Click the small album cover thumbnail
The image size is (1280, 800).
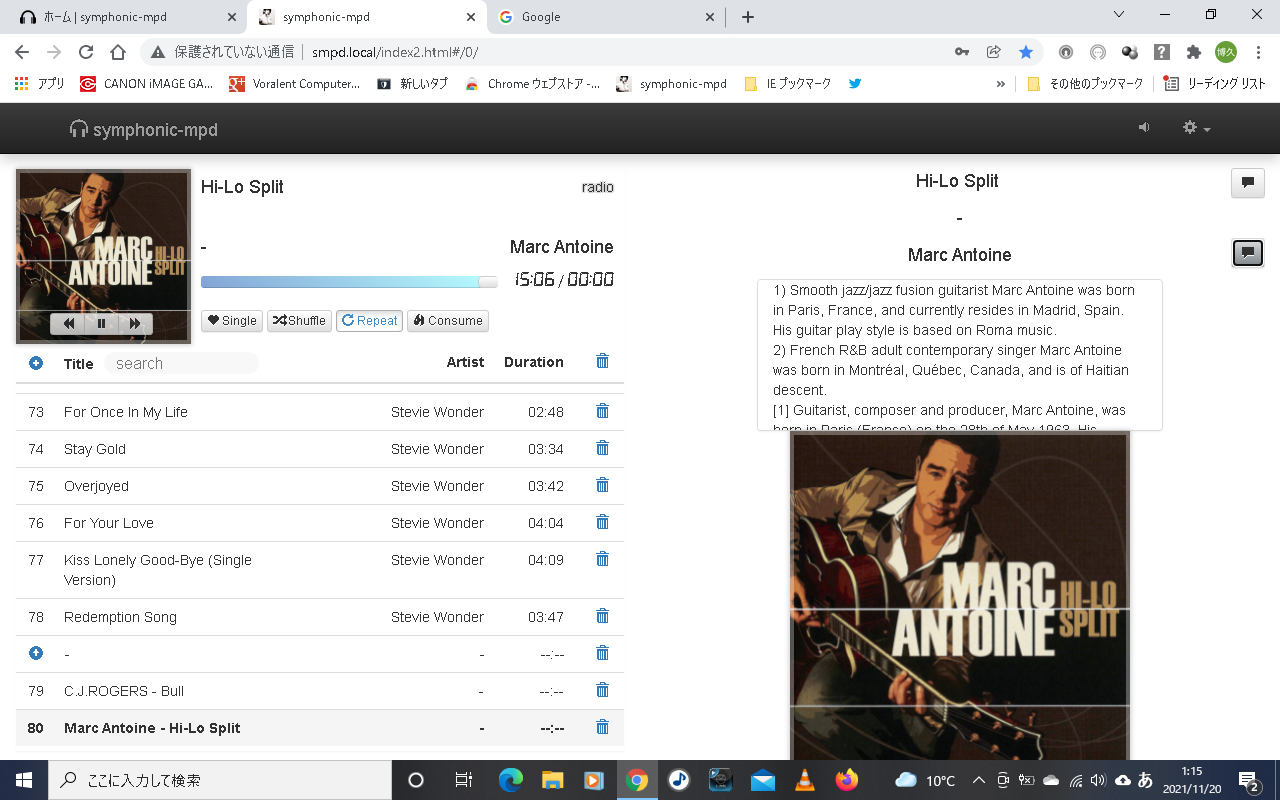click(103, 256)
